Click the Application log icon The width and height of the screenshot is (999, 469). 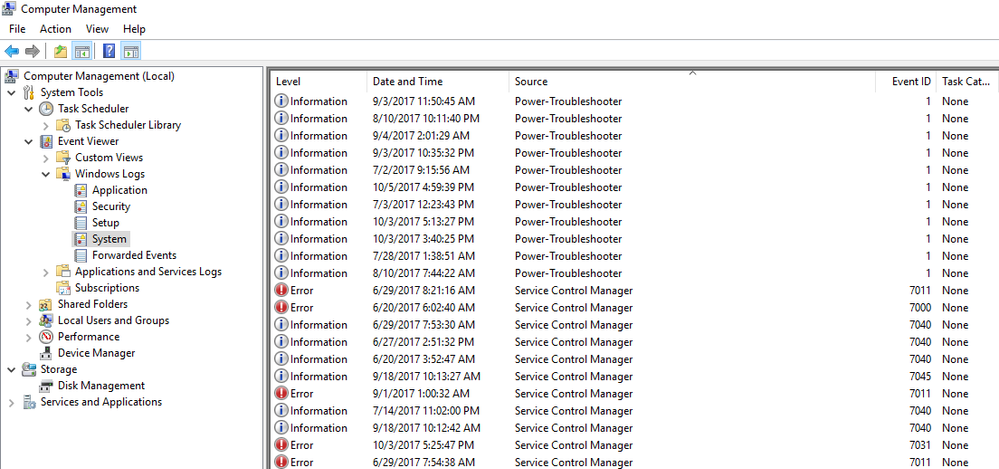click(81, 191)
